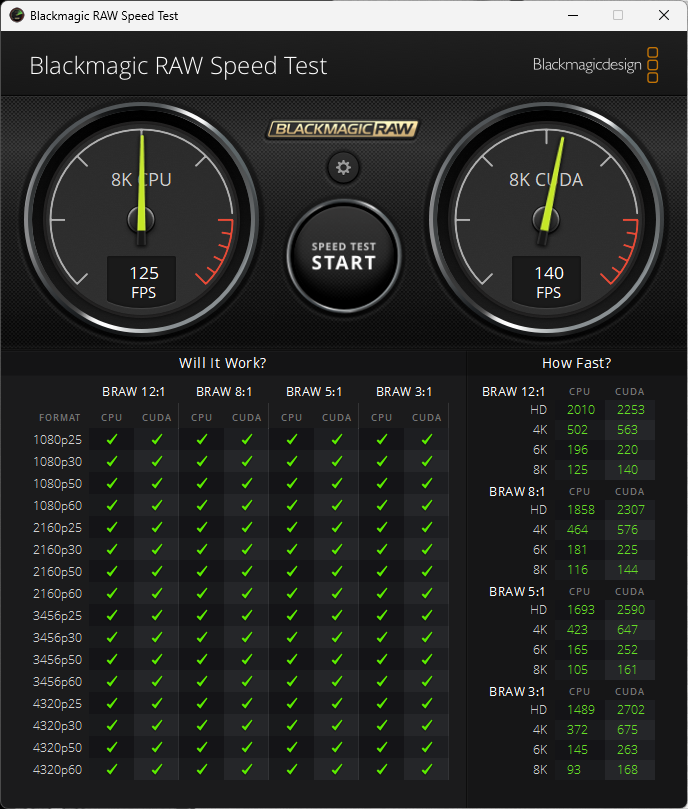The height and width of the screenshot is (809, 688).
Task: Click 4320p60 BRAW 12:1 CPU checkmark
Action: (111, 769)
